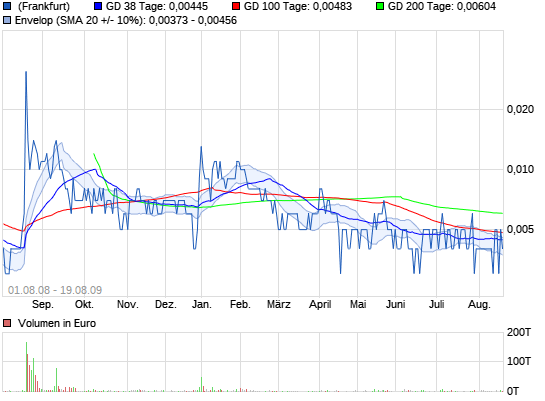545x401 pixels.
Task: Click the tallest green volume bar
Action: [26, 367]
